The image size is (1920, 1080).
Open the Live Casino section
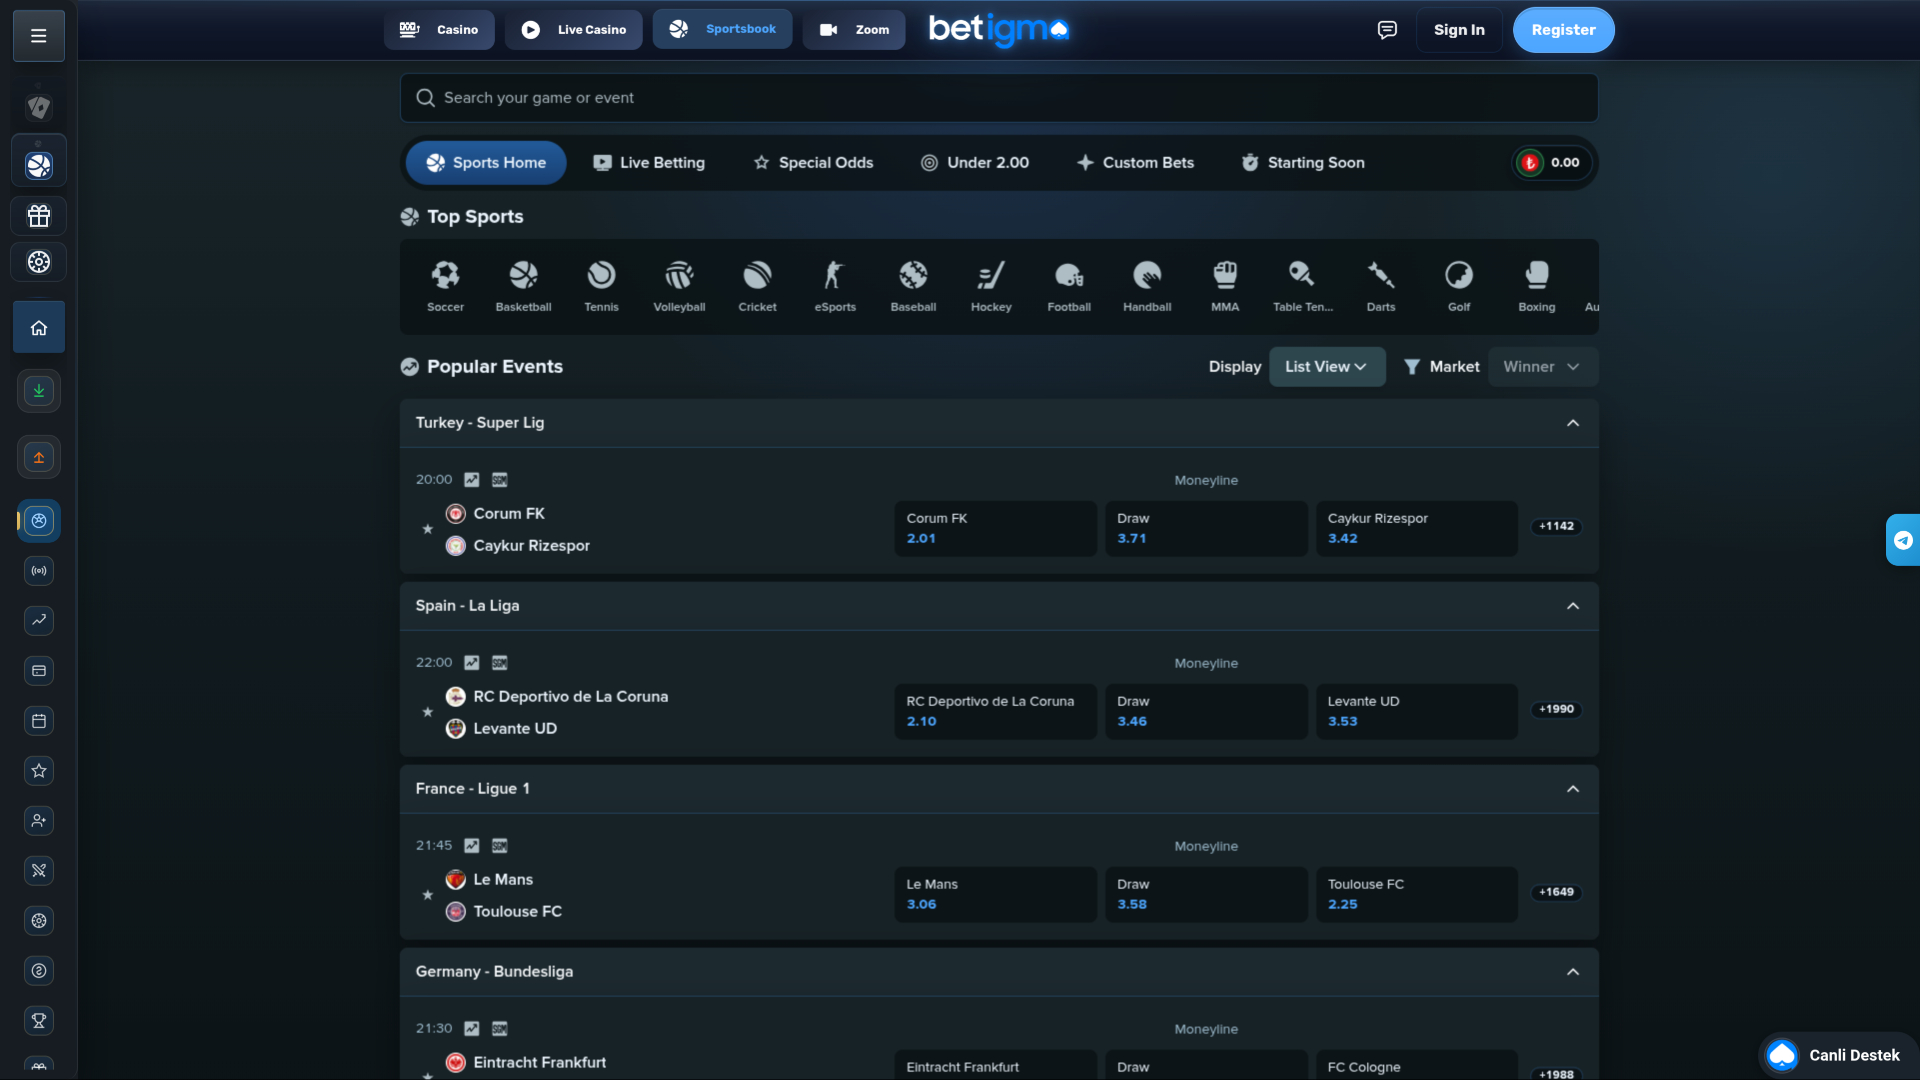pos(573,30)
